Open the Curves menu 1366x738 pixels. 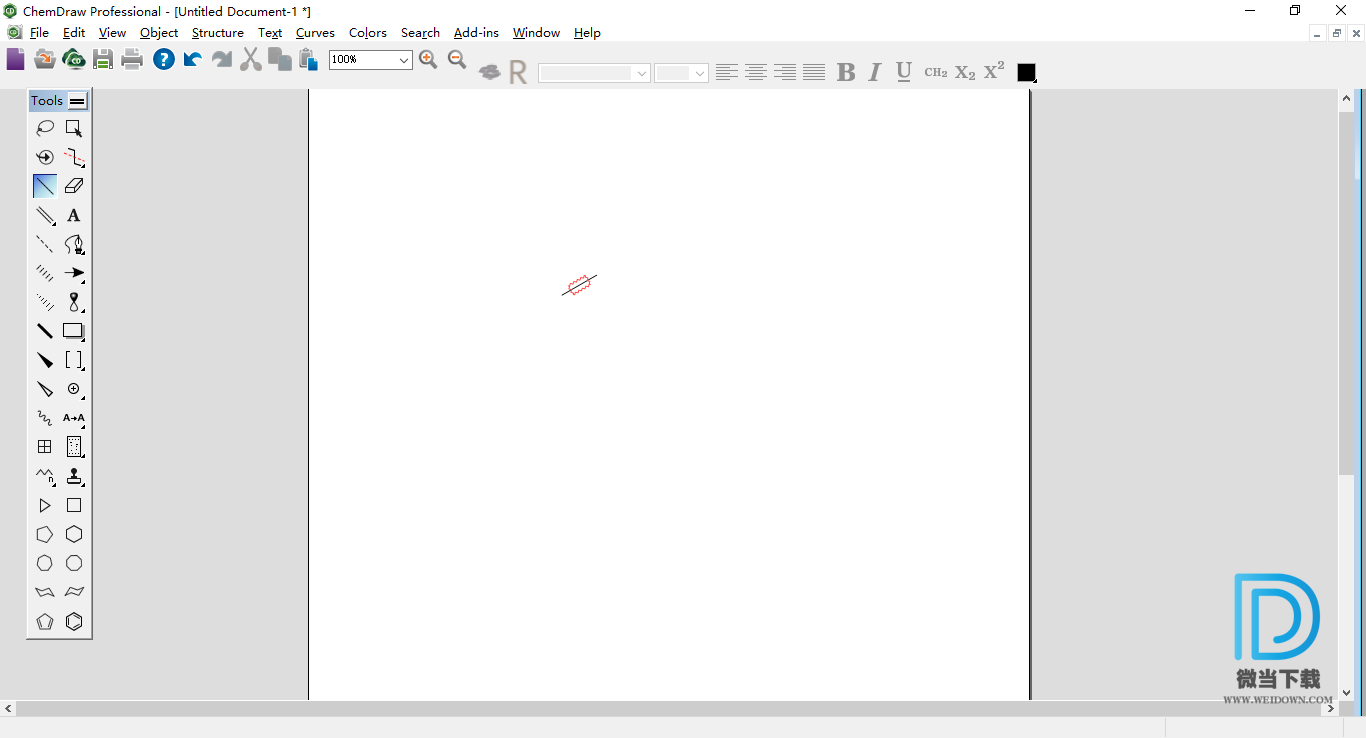click(x=315, y=33)
